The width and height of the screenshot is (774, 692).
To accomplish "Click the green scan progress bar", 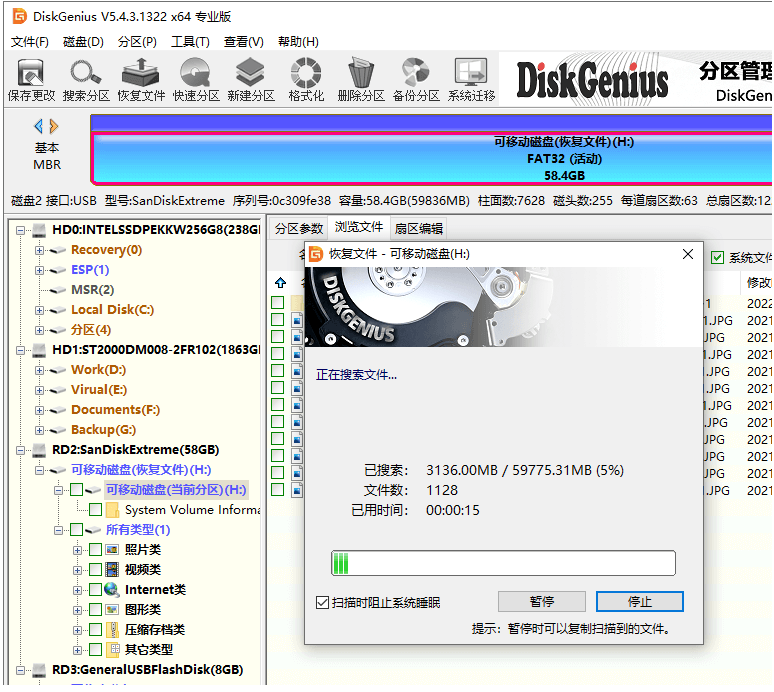I will pyautogui.click(x=503, y=563).
